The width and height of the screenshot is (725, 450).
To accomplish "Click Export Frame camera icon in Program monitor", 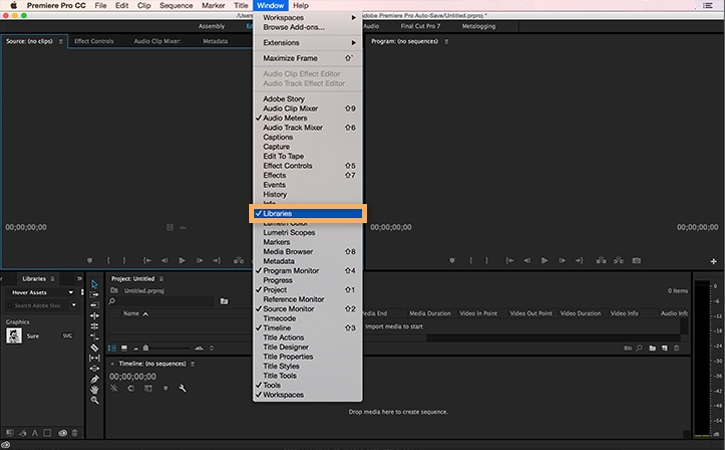I will point(637,261).
